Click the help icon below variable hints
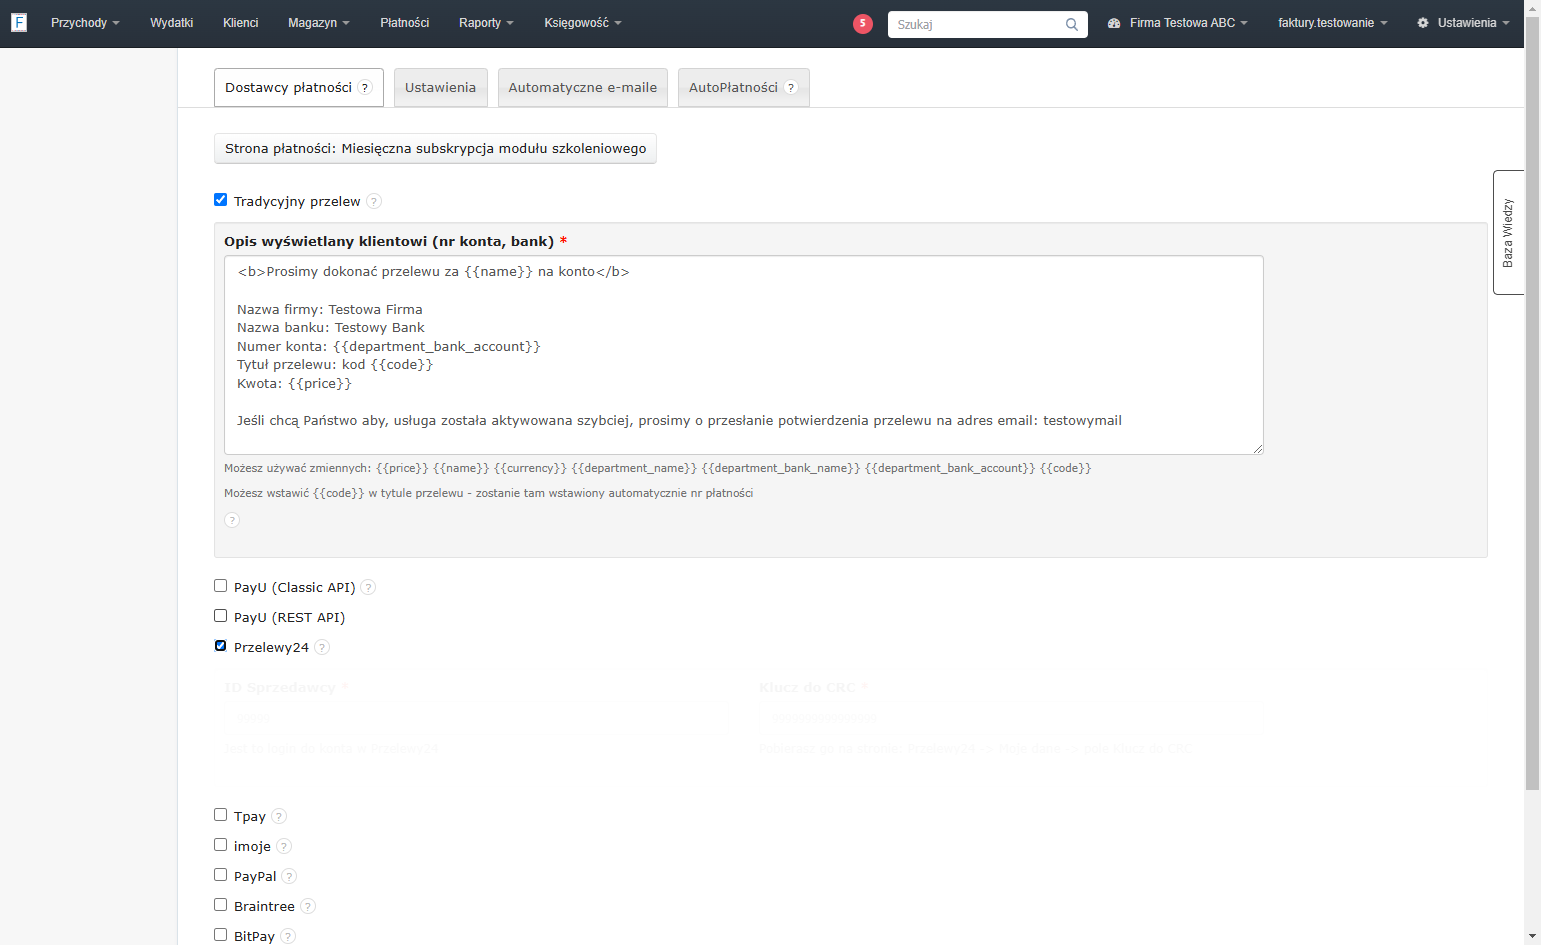Screen dimensions: 1541x945 [x=232, y=520]
